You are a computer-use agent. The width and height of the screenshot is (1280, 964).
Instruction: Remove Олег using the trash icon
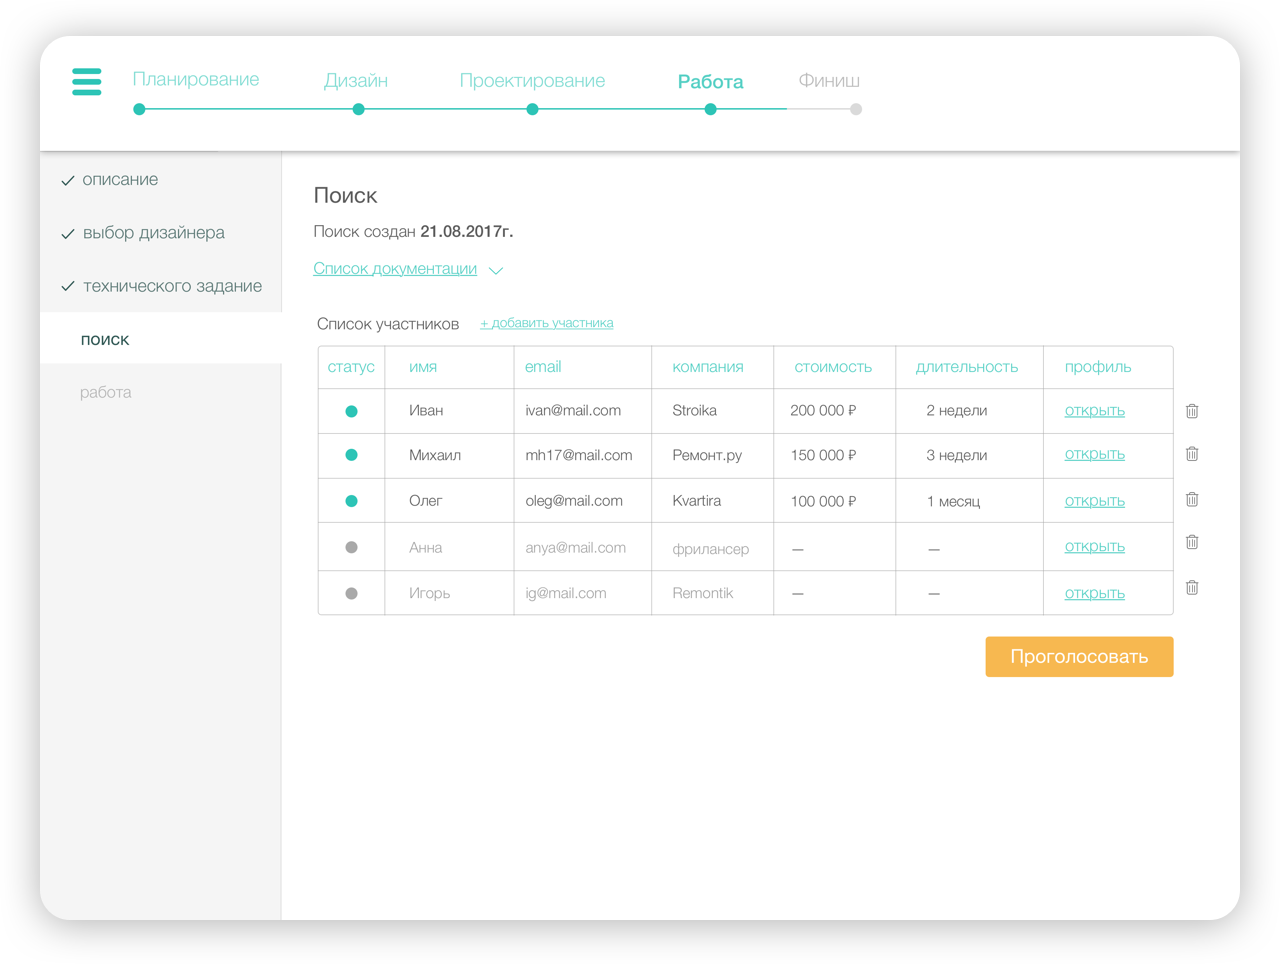[x=1192, y=499]
